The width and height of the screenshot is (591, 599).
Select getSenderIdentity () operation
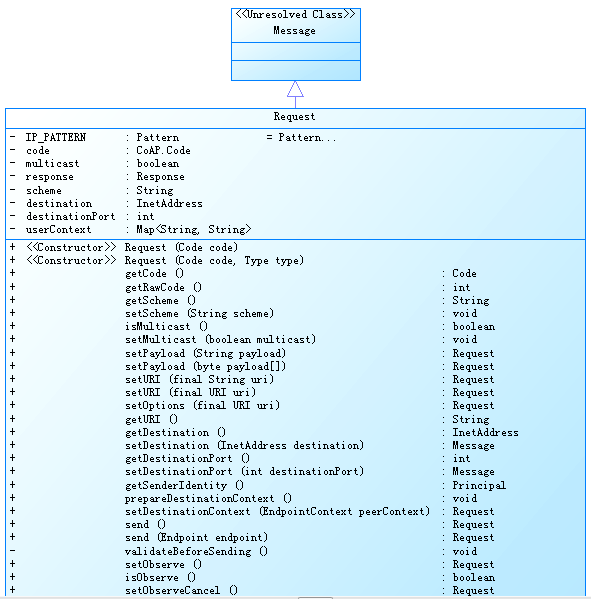[x=184, y=485]
